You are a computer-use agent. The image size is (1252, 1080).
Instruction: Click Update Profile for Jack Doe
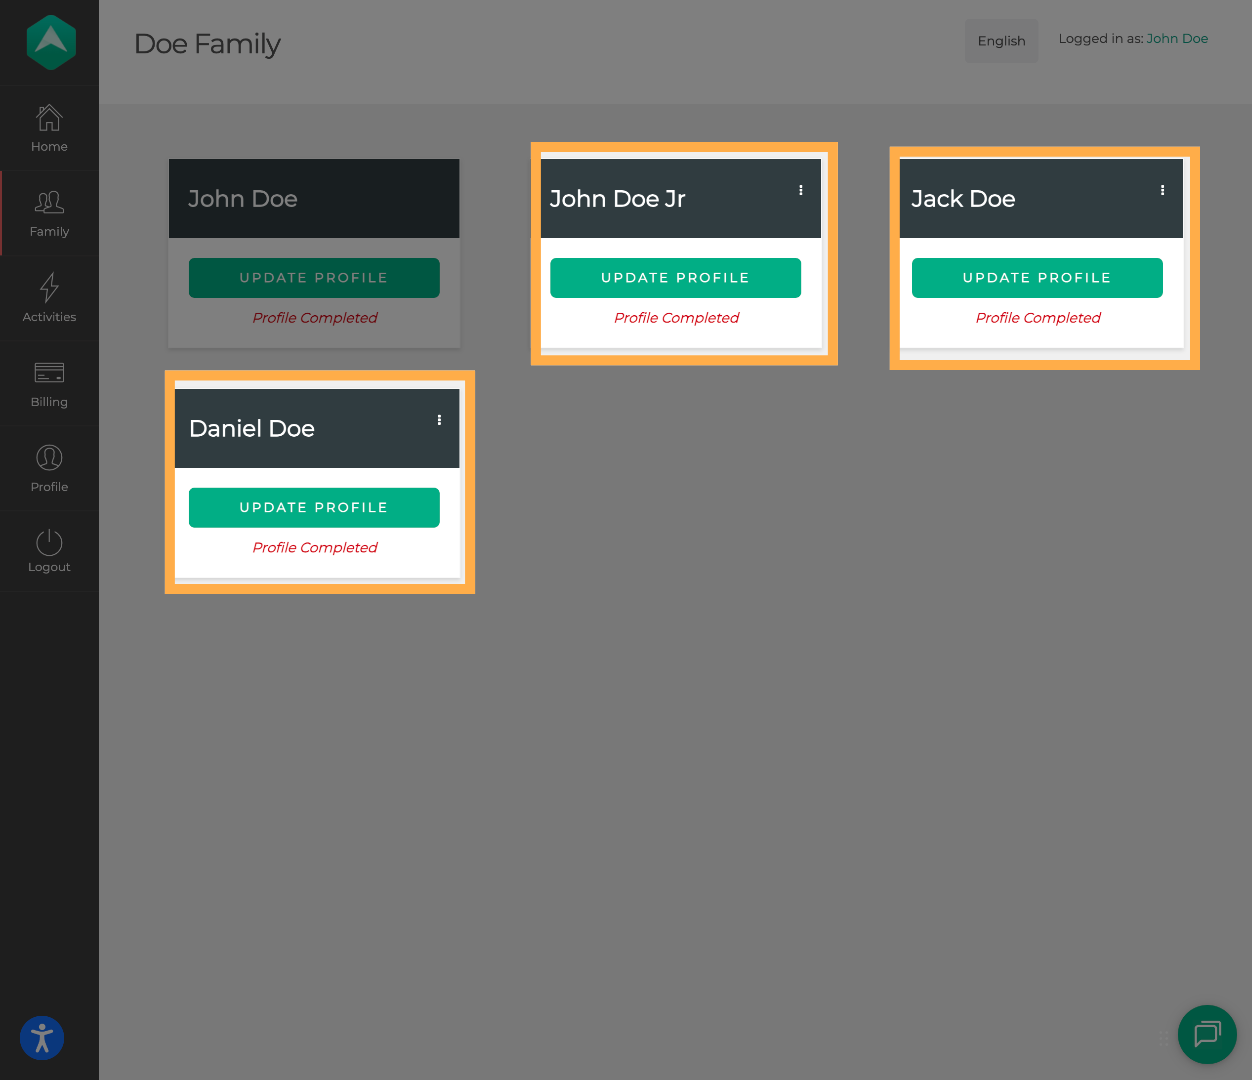1037,277
